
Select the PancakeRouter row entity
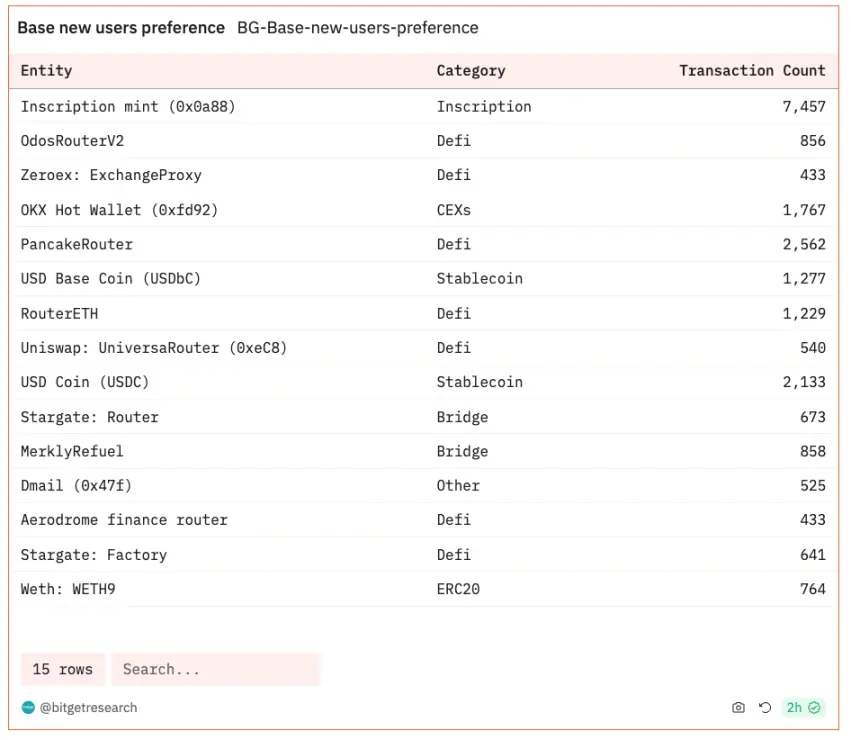(x=77, y=244)
